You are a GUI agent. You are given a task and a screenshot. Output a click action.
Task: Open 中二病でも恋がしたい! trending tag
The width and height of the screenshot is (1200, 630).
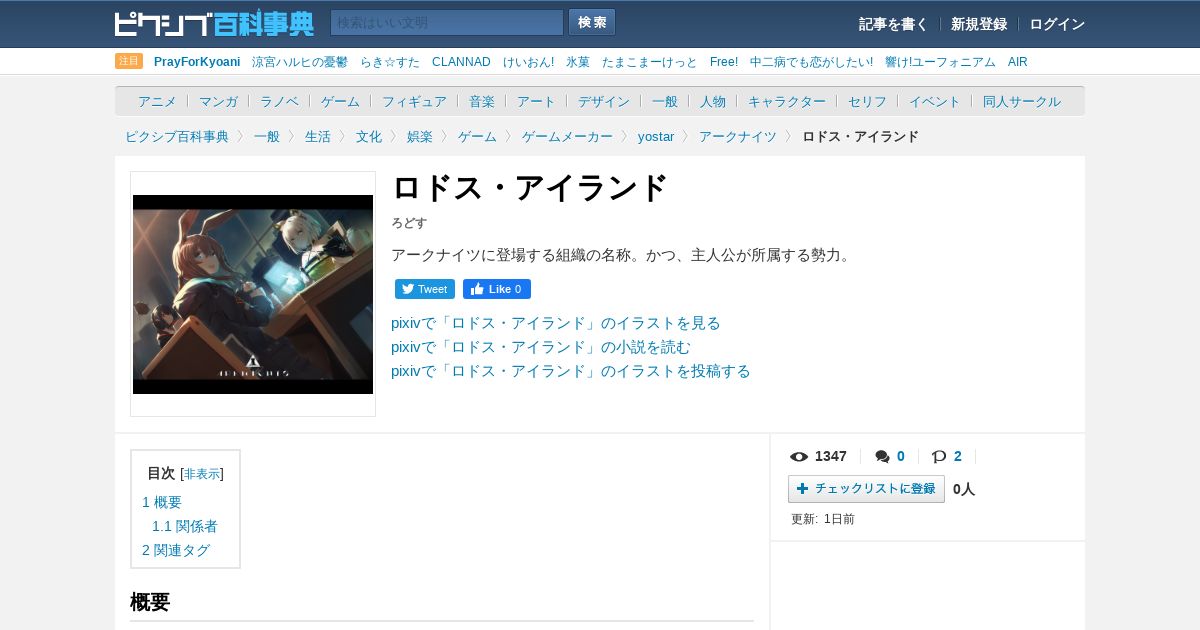(811, 62)
